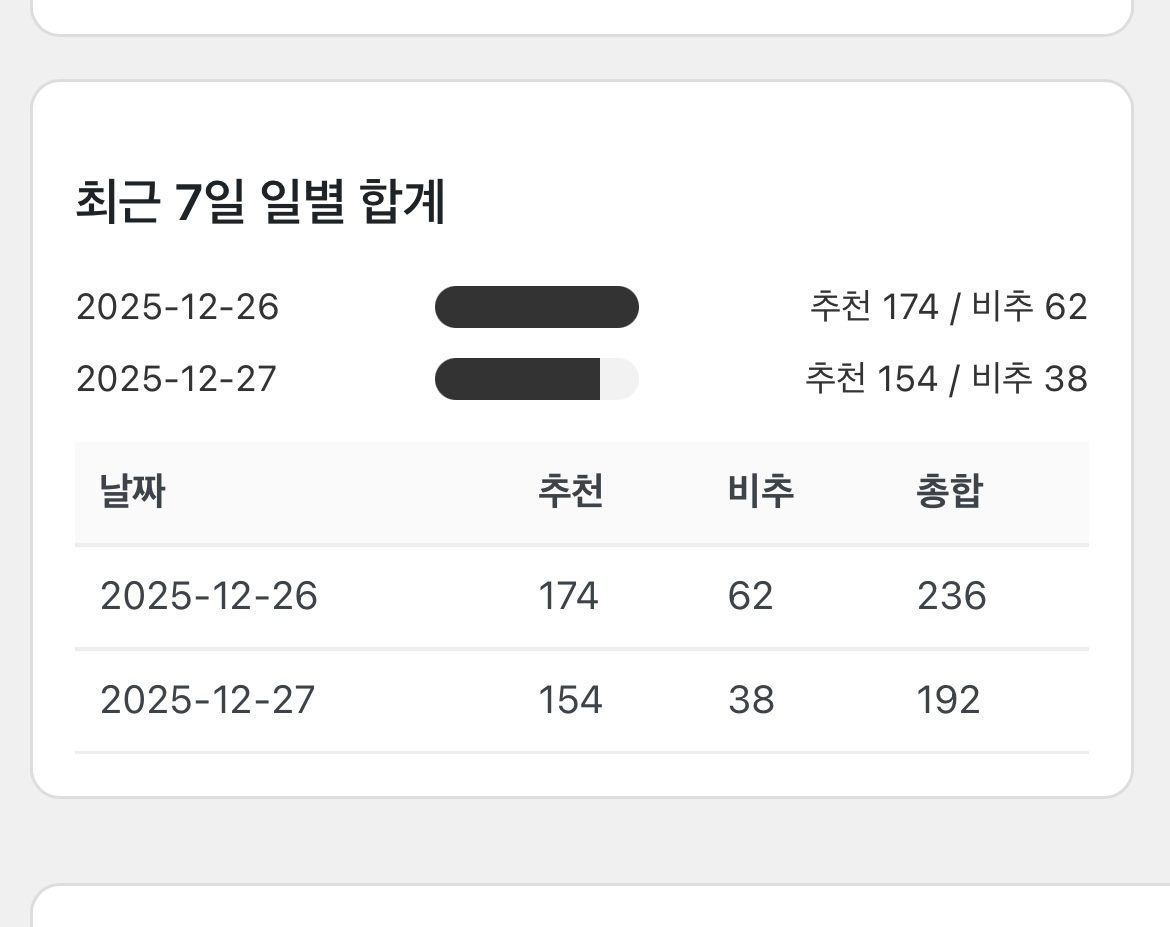This screenshot has width=1170, height=927.
Task: Click the 154 cell in the table
Action: click(x=570, y=700)
